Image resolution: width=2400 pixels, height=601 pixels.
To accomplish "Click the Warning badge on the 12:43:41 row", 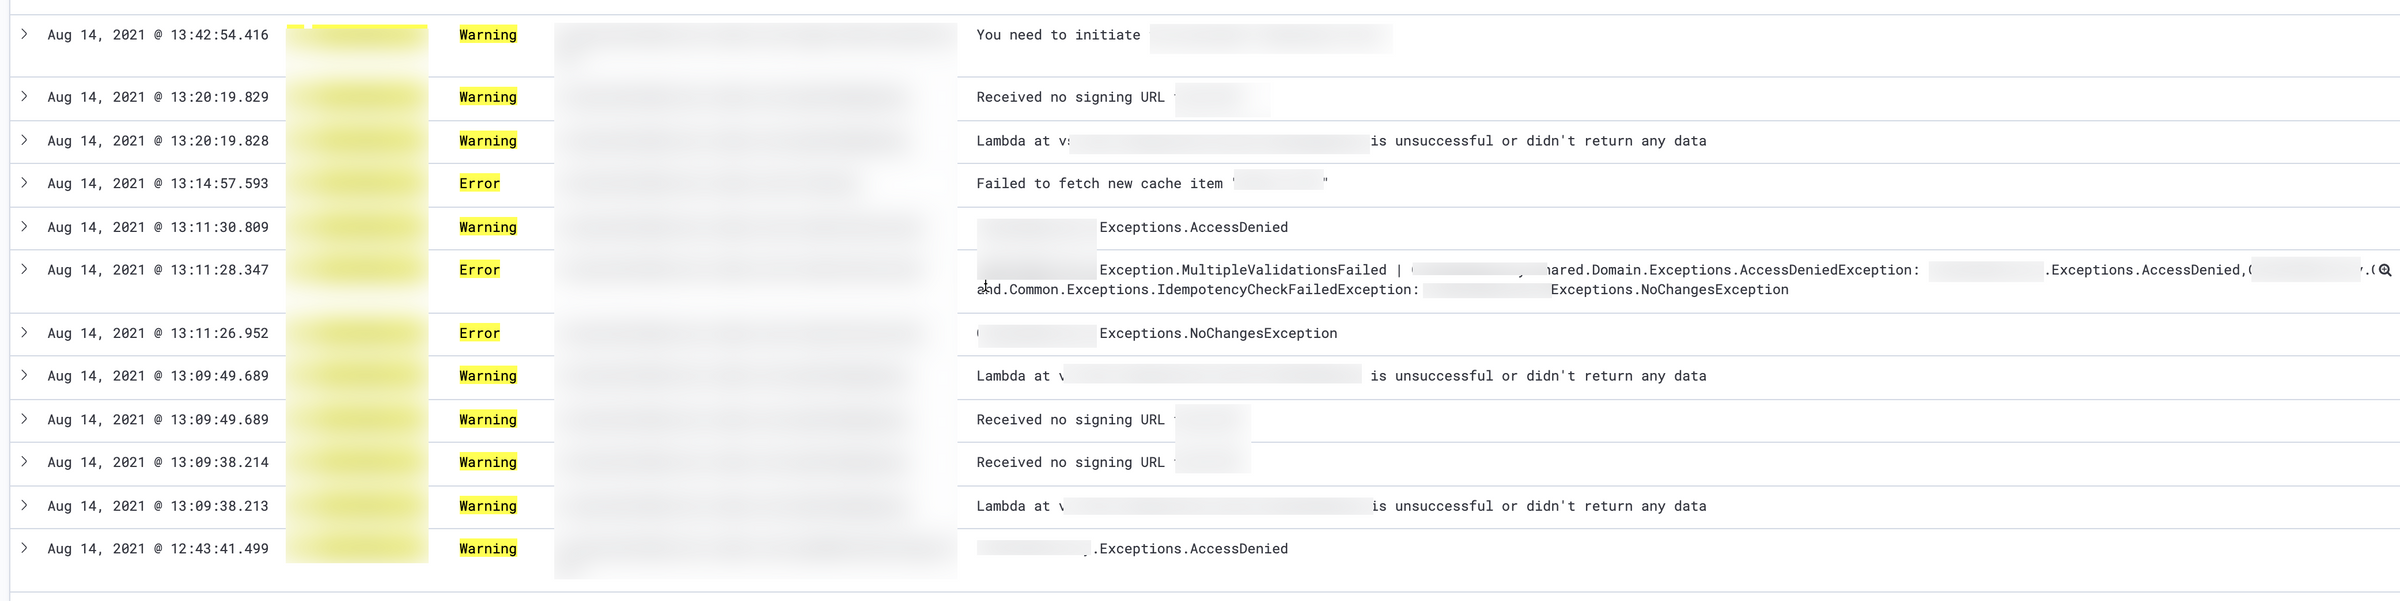I will [x=487, y=548].
